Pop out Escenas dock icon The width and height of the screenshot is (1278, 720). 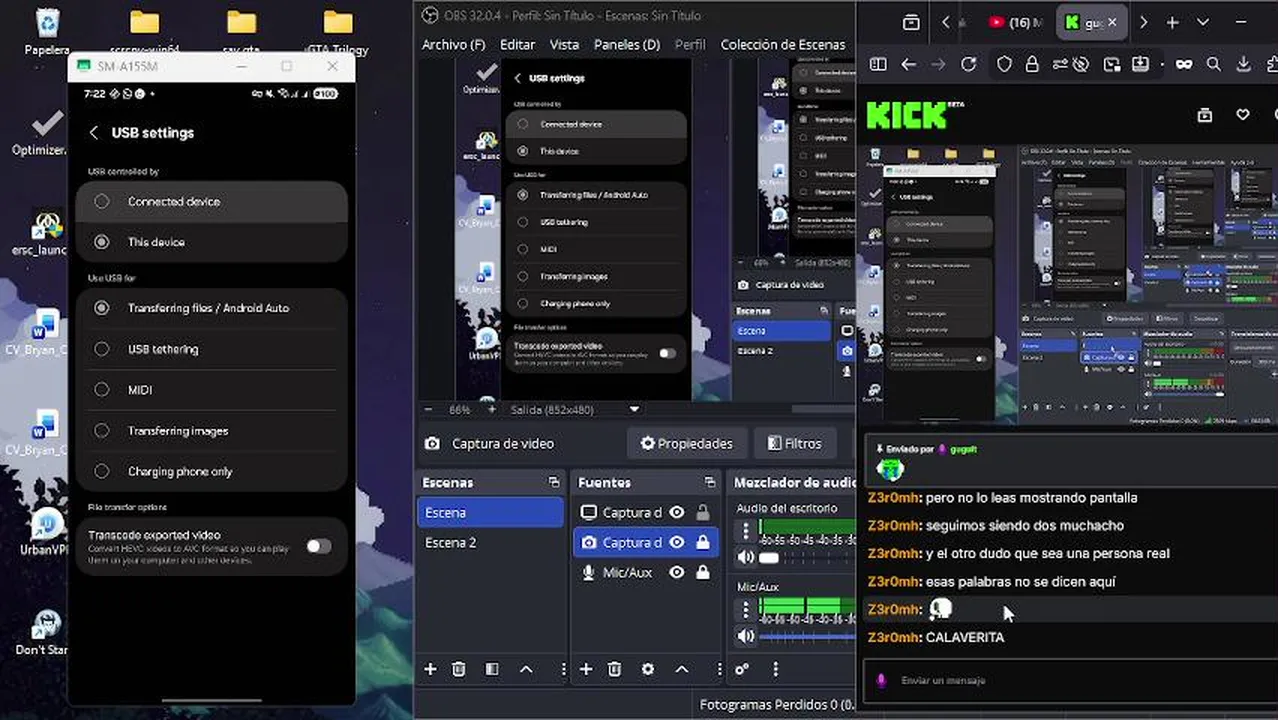pos(554,482)
